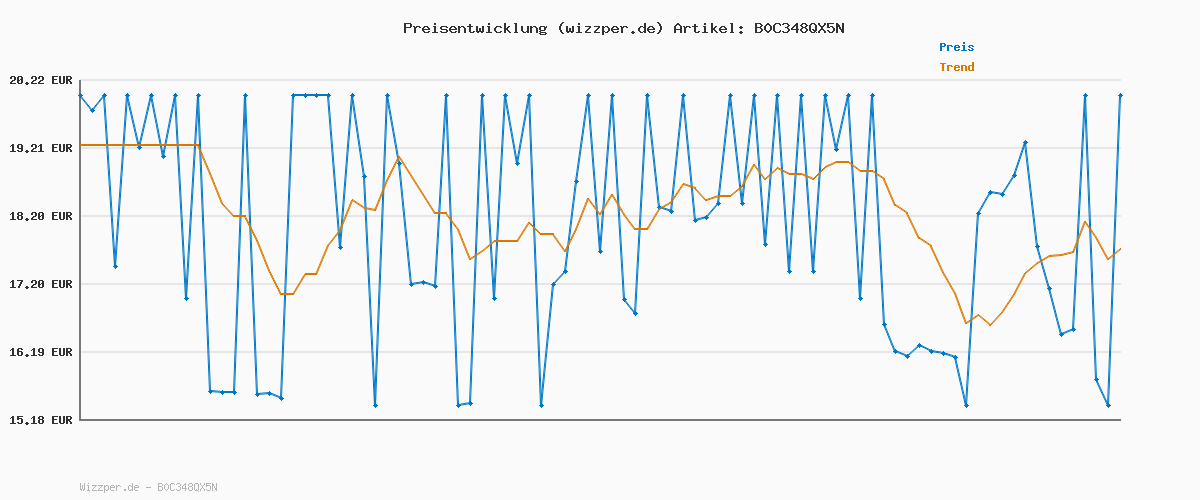The width and height of the screenshot is (1200, 500).
Task: Select article code B0C348QX5N in the title
Action: [x=799, y=28]
